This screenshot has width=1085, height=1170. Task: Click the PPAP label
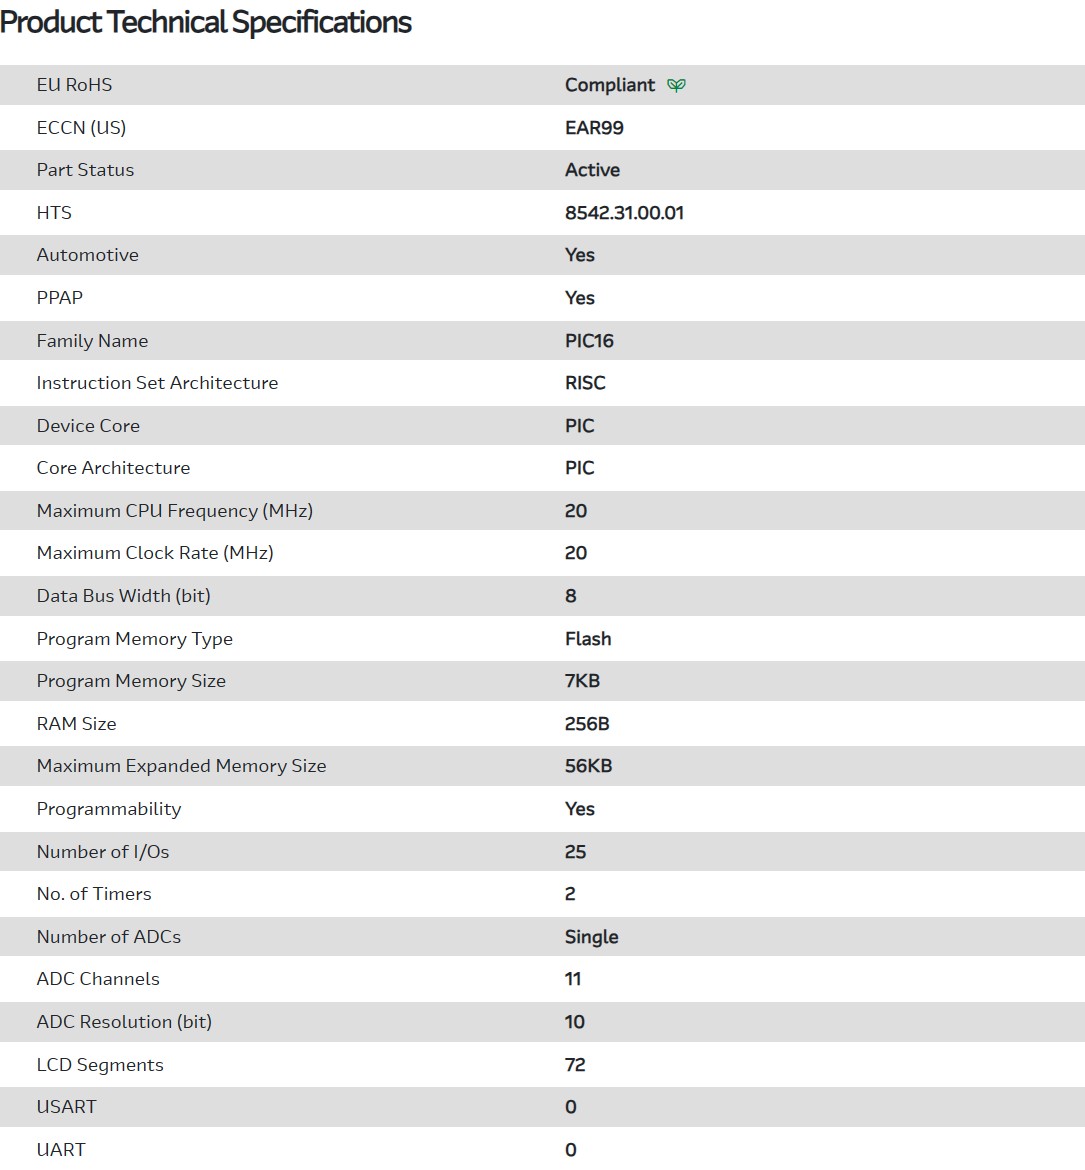tap(59, 298)
